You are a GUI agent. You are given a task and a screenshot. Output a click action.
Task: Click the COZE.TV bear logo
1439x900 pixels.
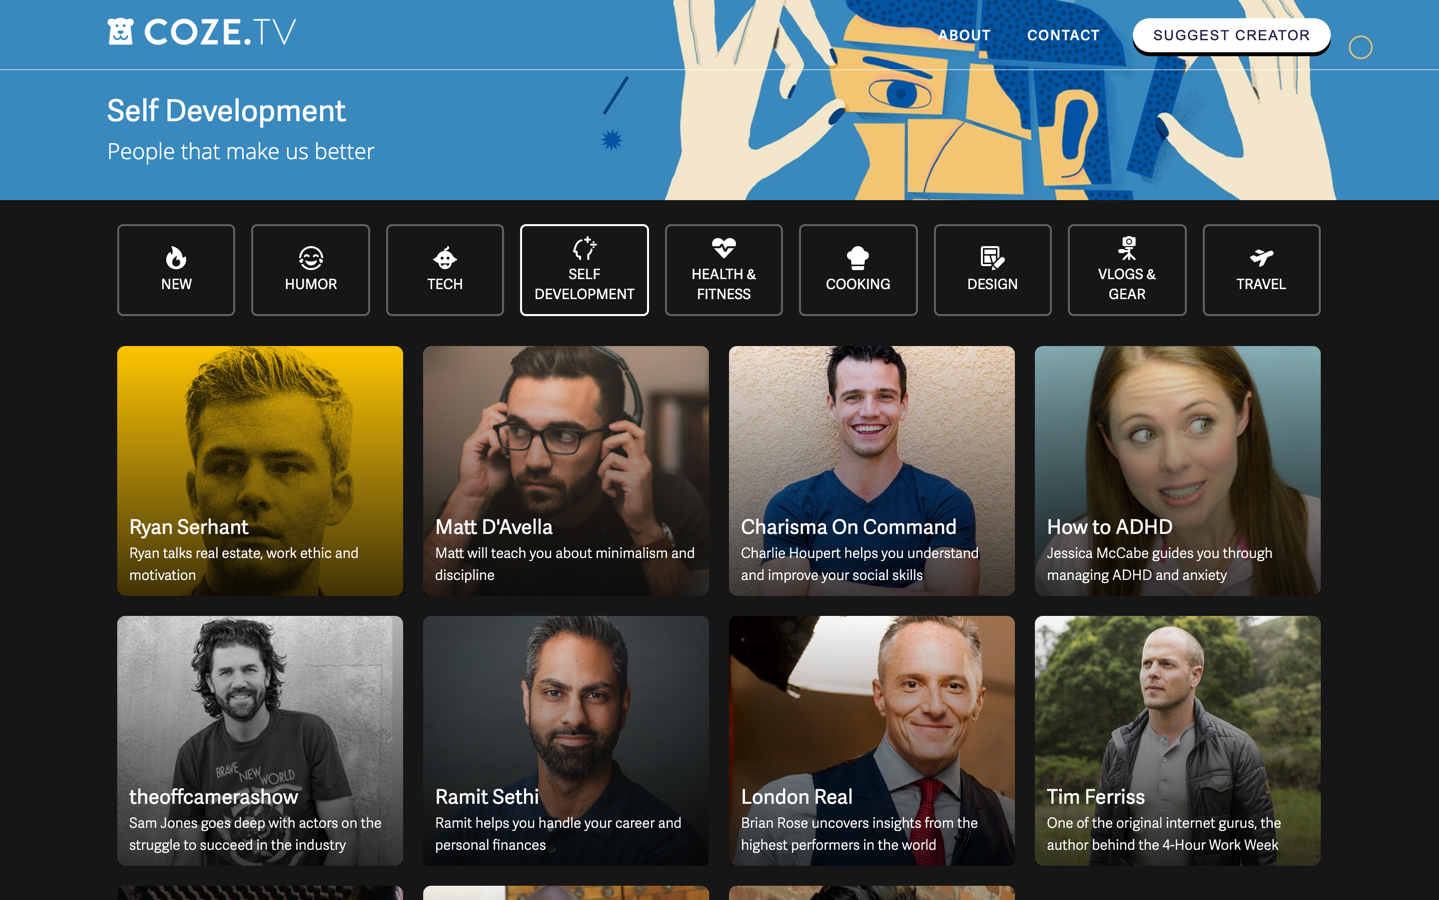click(121, 31)
